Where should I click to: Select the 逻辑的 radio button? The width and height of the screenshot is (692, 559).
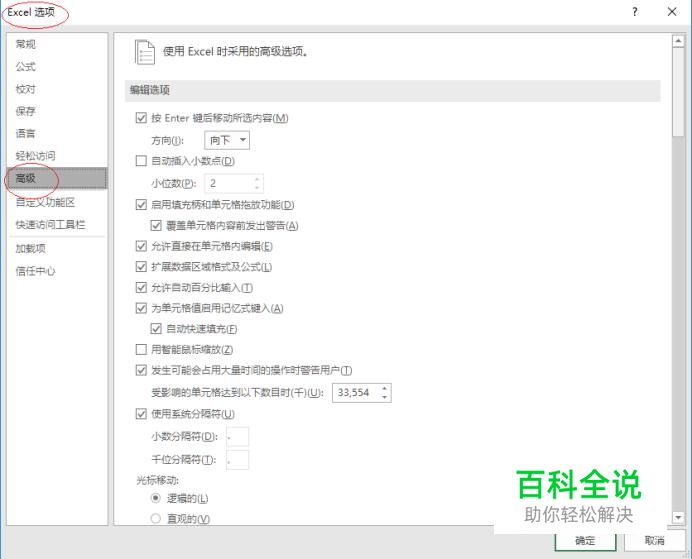click(x=155, y=498)
